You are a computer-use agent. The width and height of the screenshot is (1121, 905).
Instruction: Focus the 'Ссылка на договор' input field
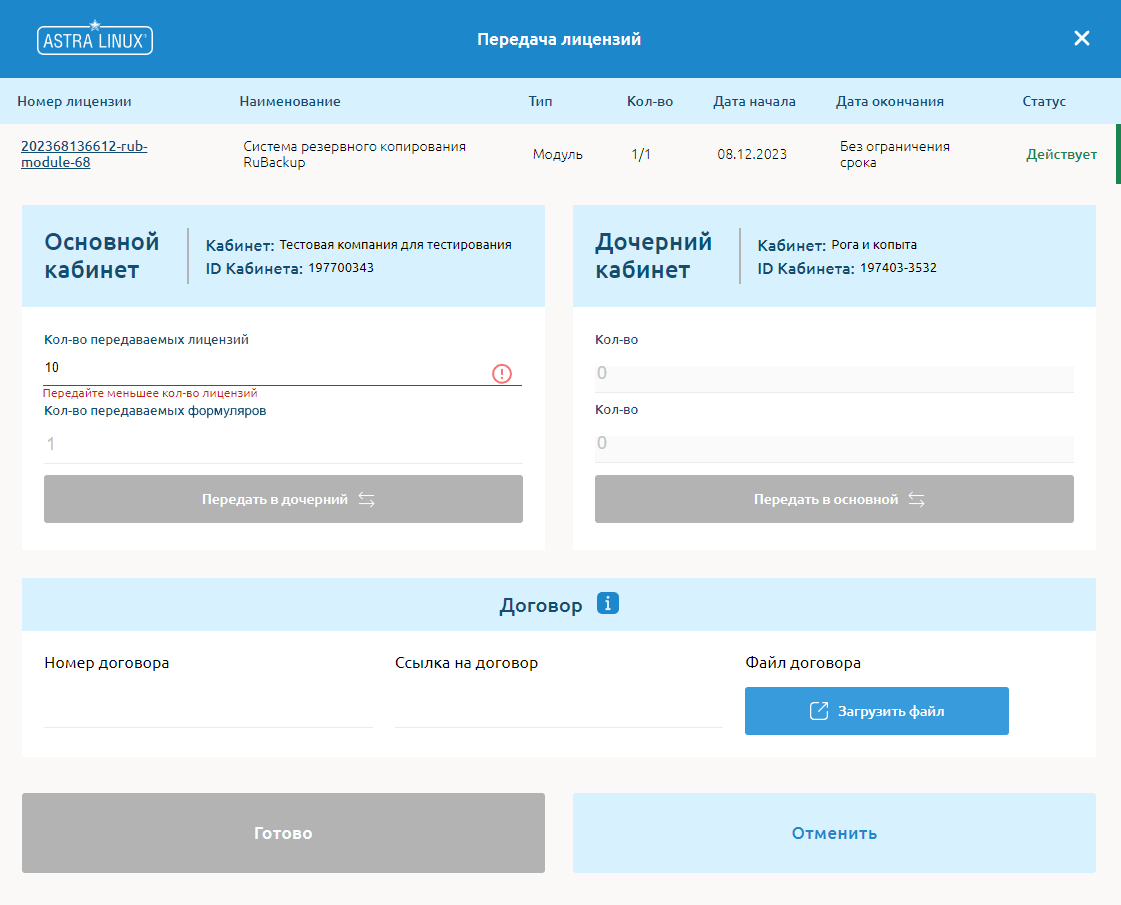click(558, 708)
